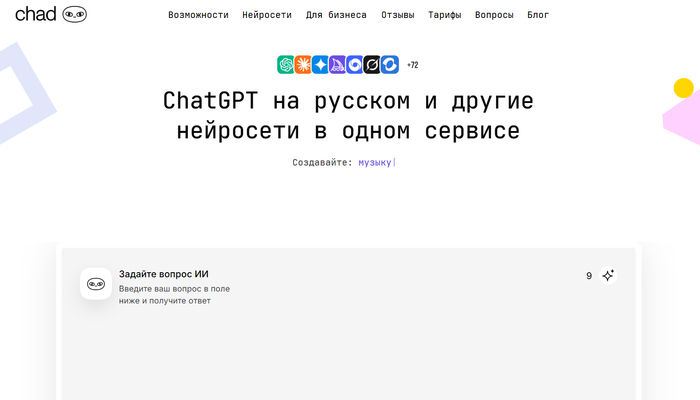
Task: Open the Нейросети menu item
Action: [267, 15]
